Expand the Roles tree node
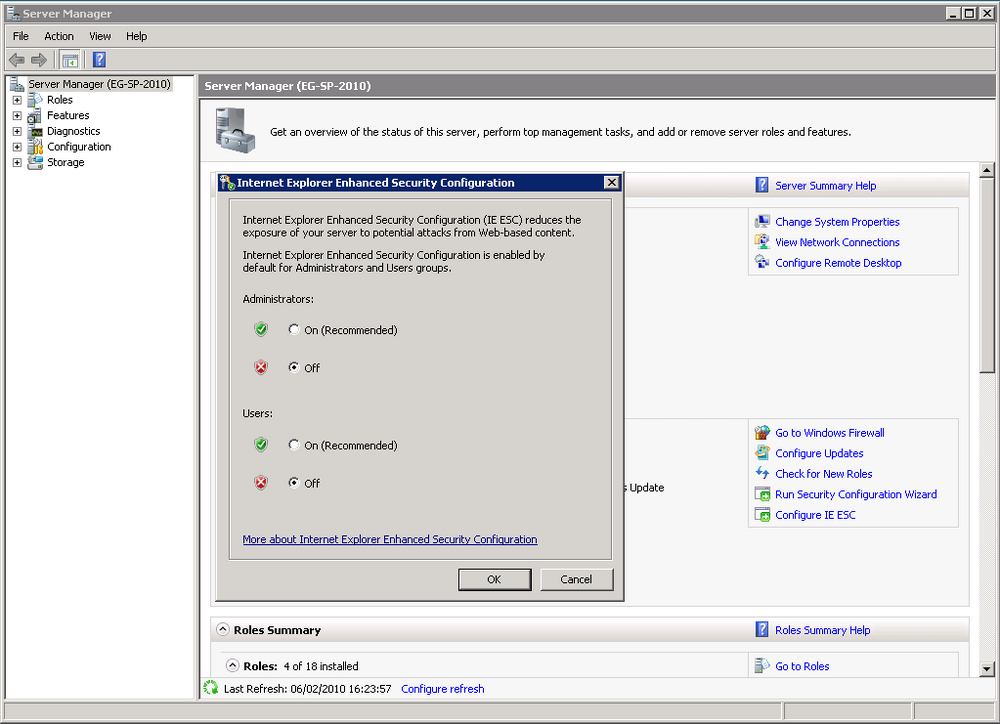Viewport: 1000px width, 724px height. tap(17, 100)
